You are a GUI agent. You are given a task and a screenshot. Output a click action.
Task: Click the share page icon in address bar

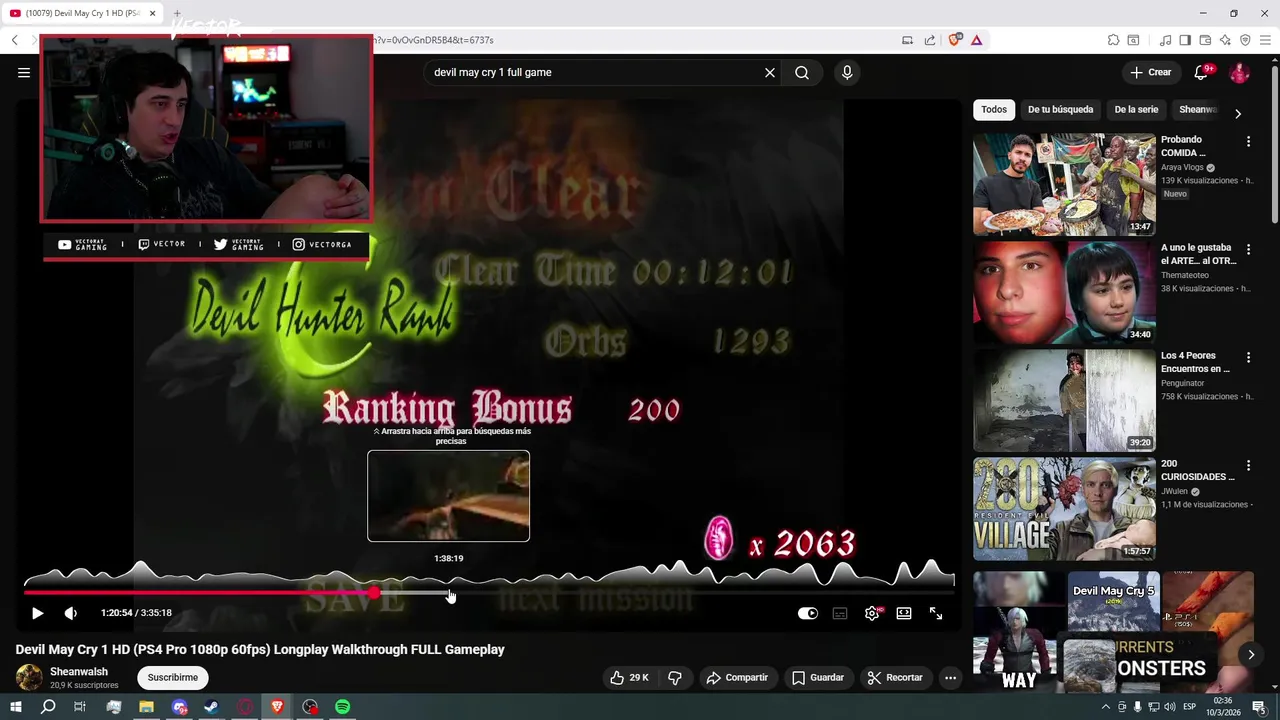click(x=930, y=40)
